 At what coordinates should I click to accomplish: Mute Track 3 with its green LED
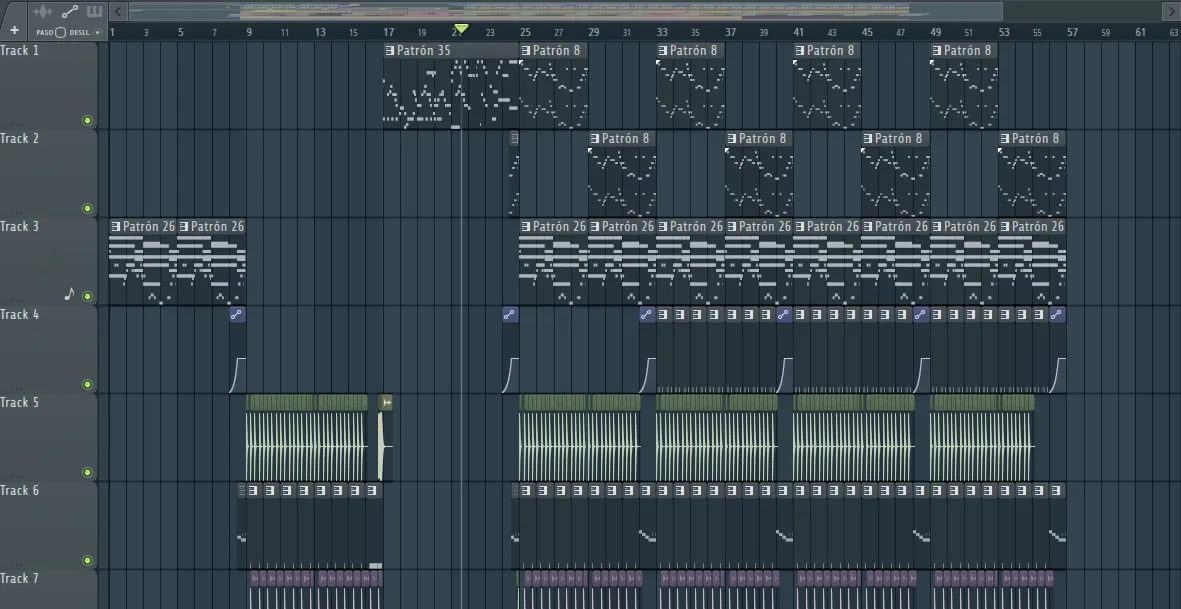pyautogui.click(x=87, y=297)
